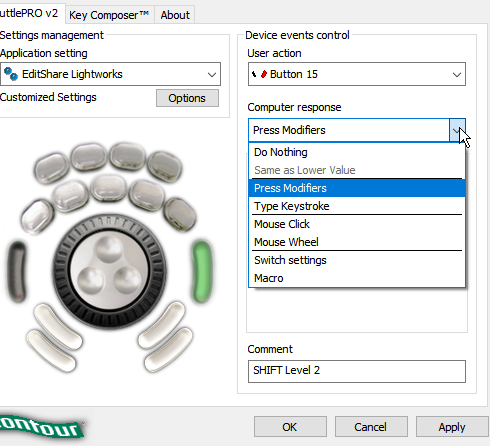
Task: Click the center jog wheel on device image
Action: click(x=109, y=271)
